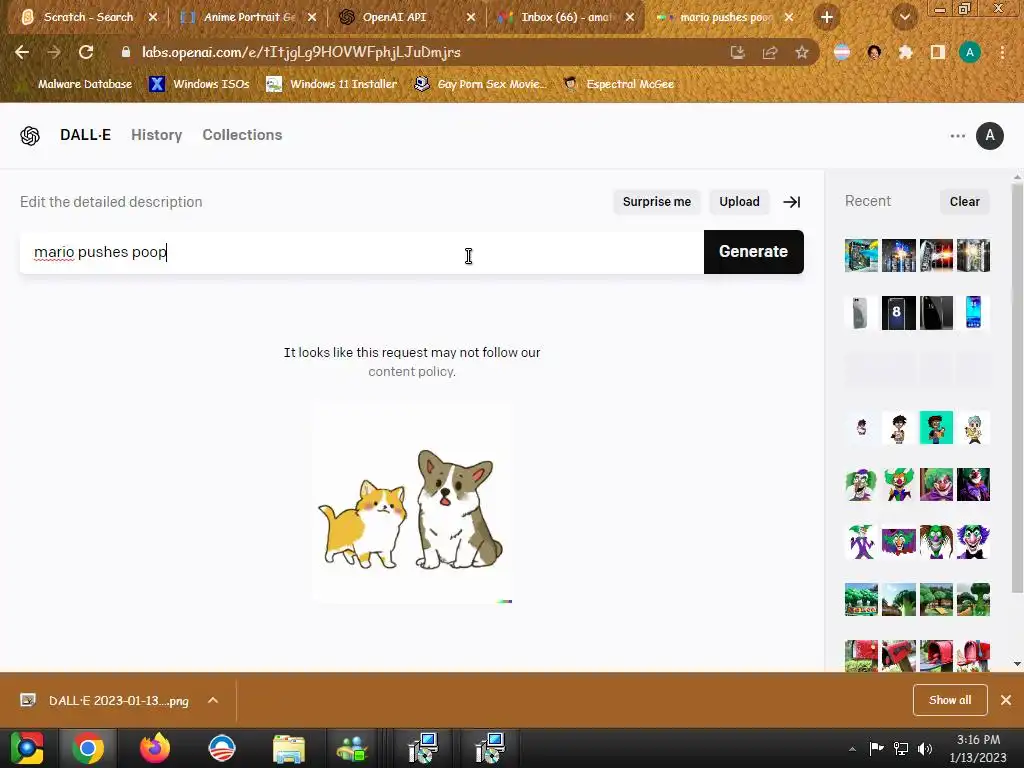1024x768 pixels.
Task: Open the Windows ISOs bookmark
Action: [199, 84]
